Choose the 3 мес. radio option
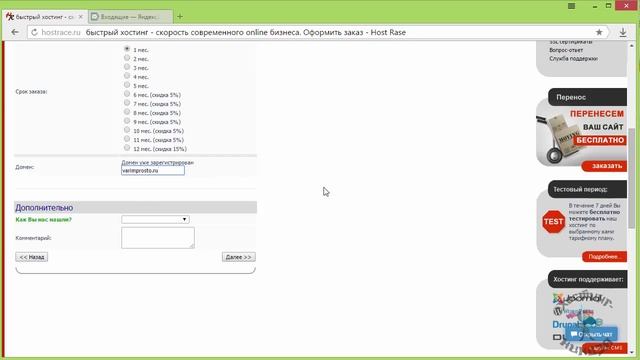This screenshot has height=360, width=640. 127,67
